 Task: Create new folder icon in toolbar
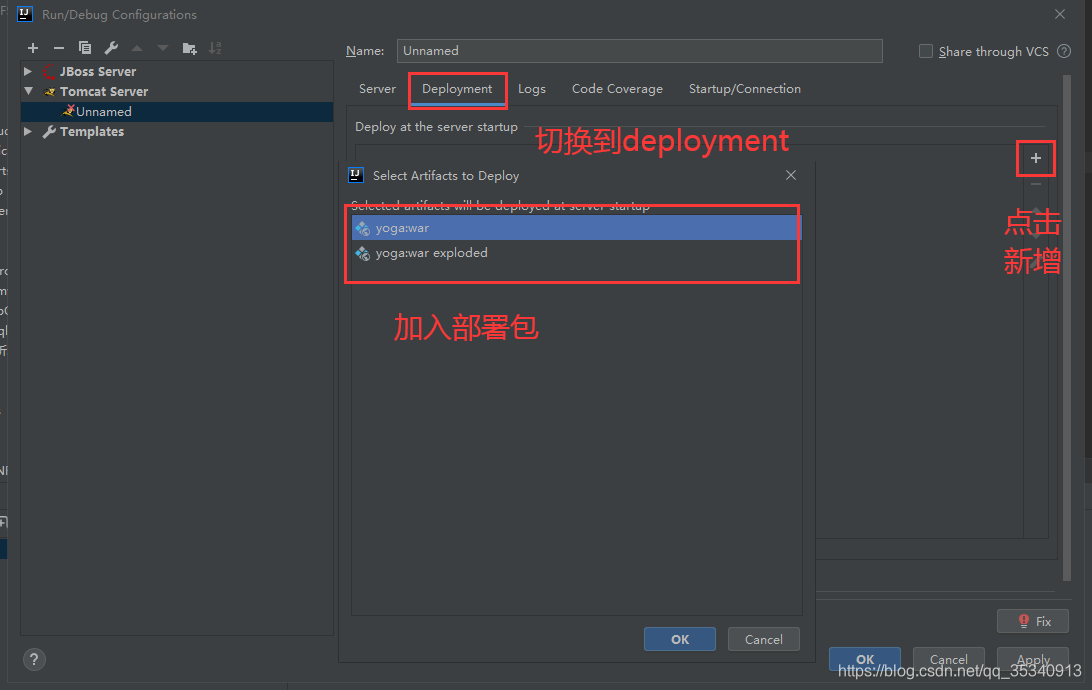point(189,48)
